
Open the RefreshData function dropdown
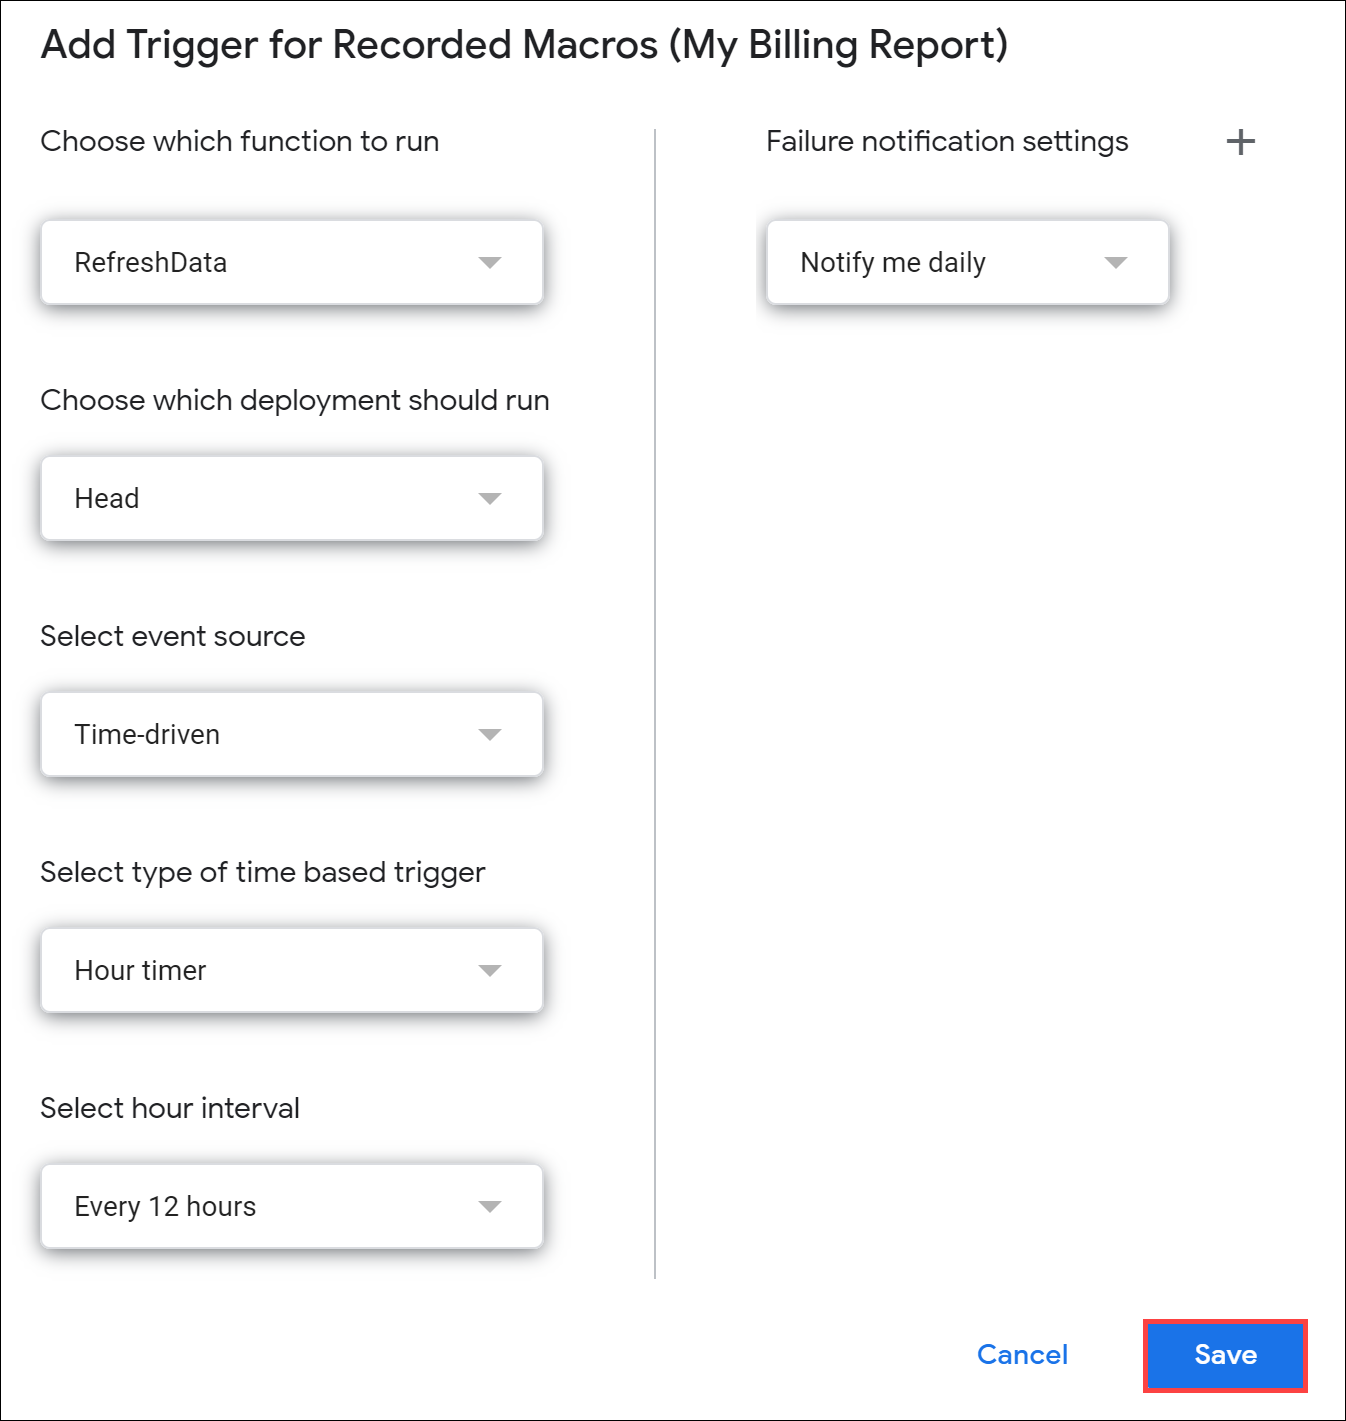click(x=292, y=262)
